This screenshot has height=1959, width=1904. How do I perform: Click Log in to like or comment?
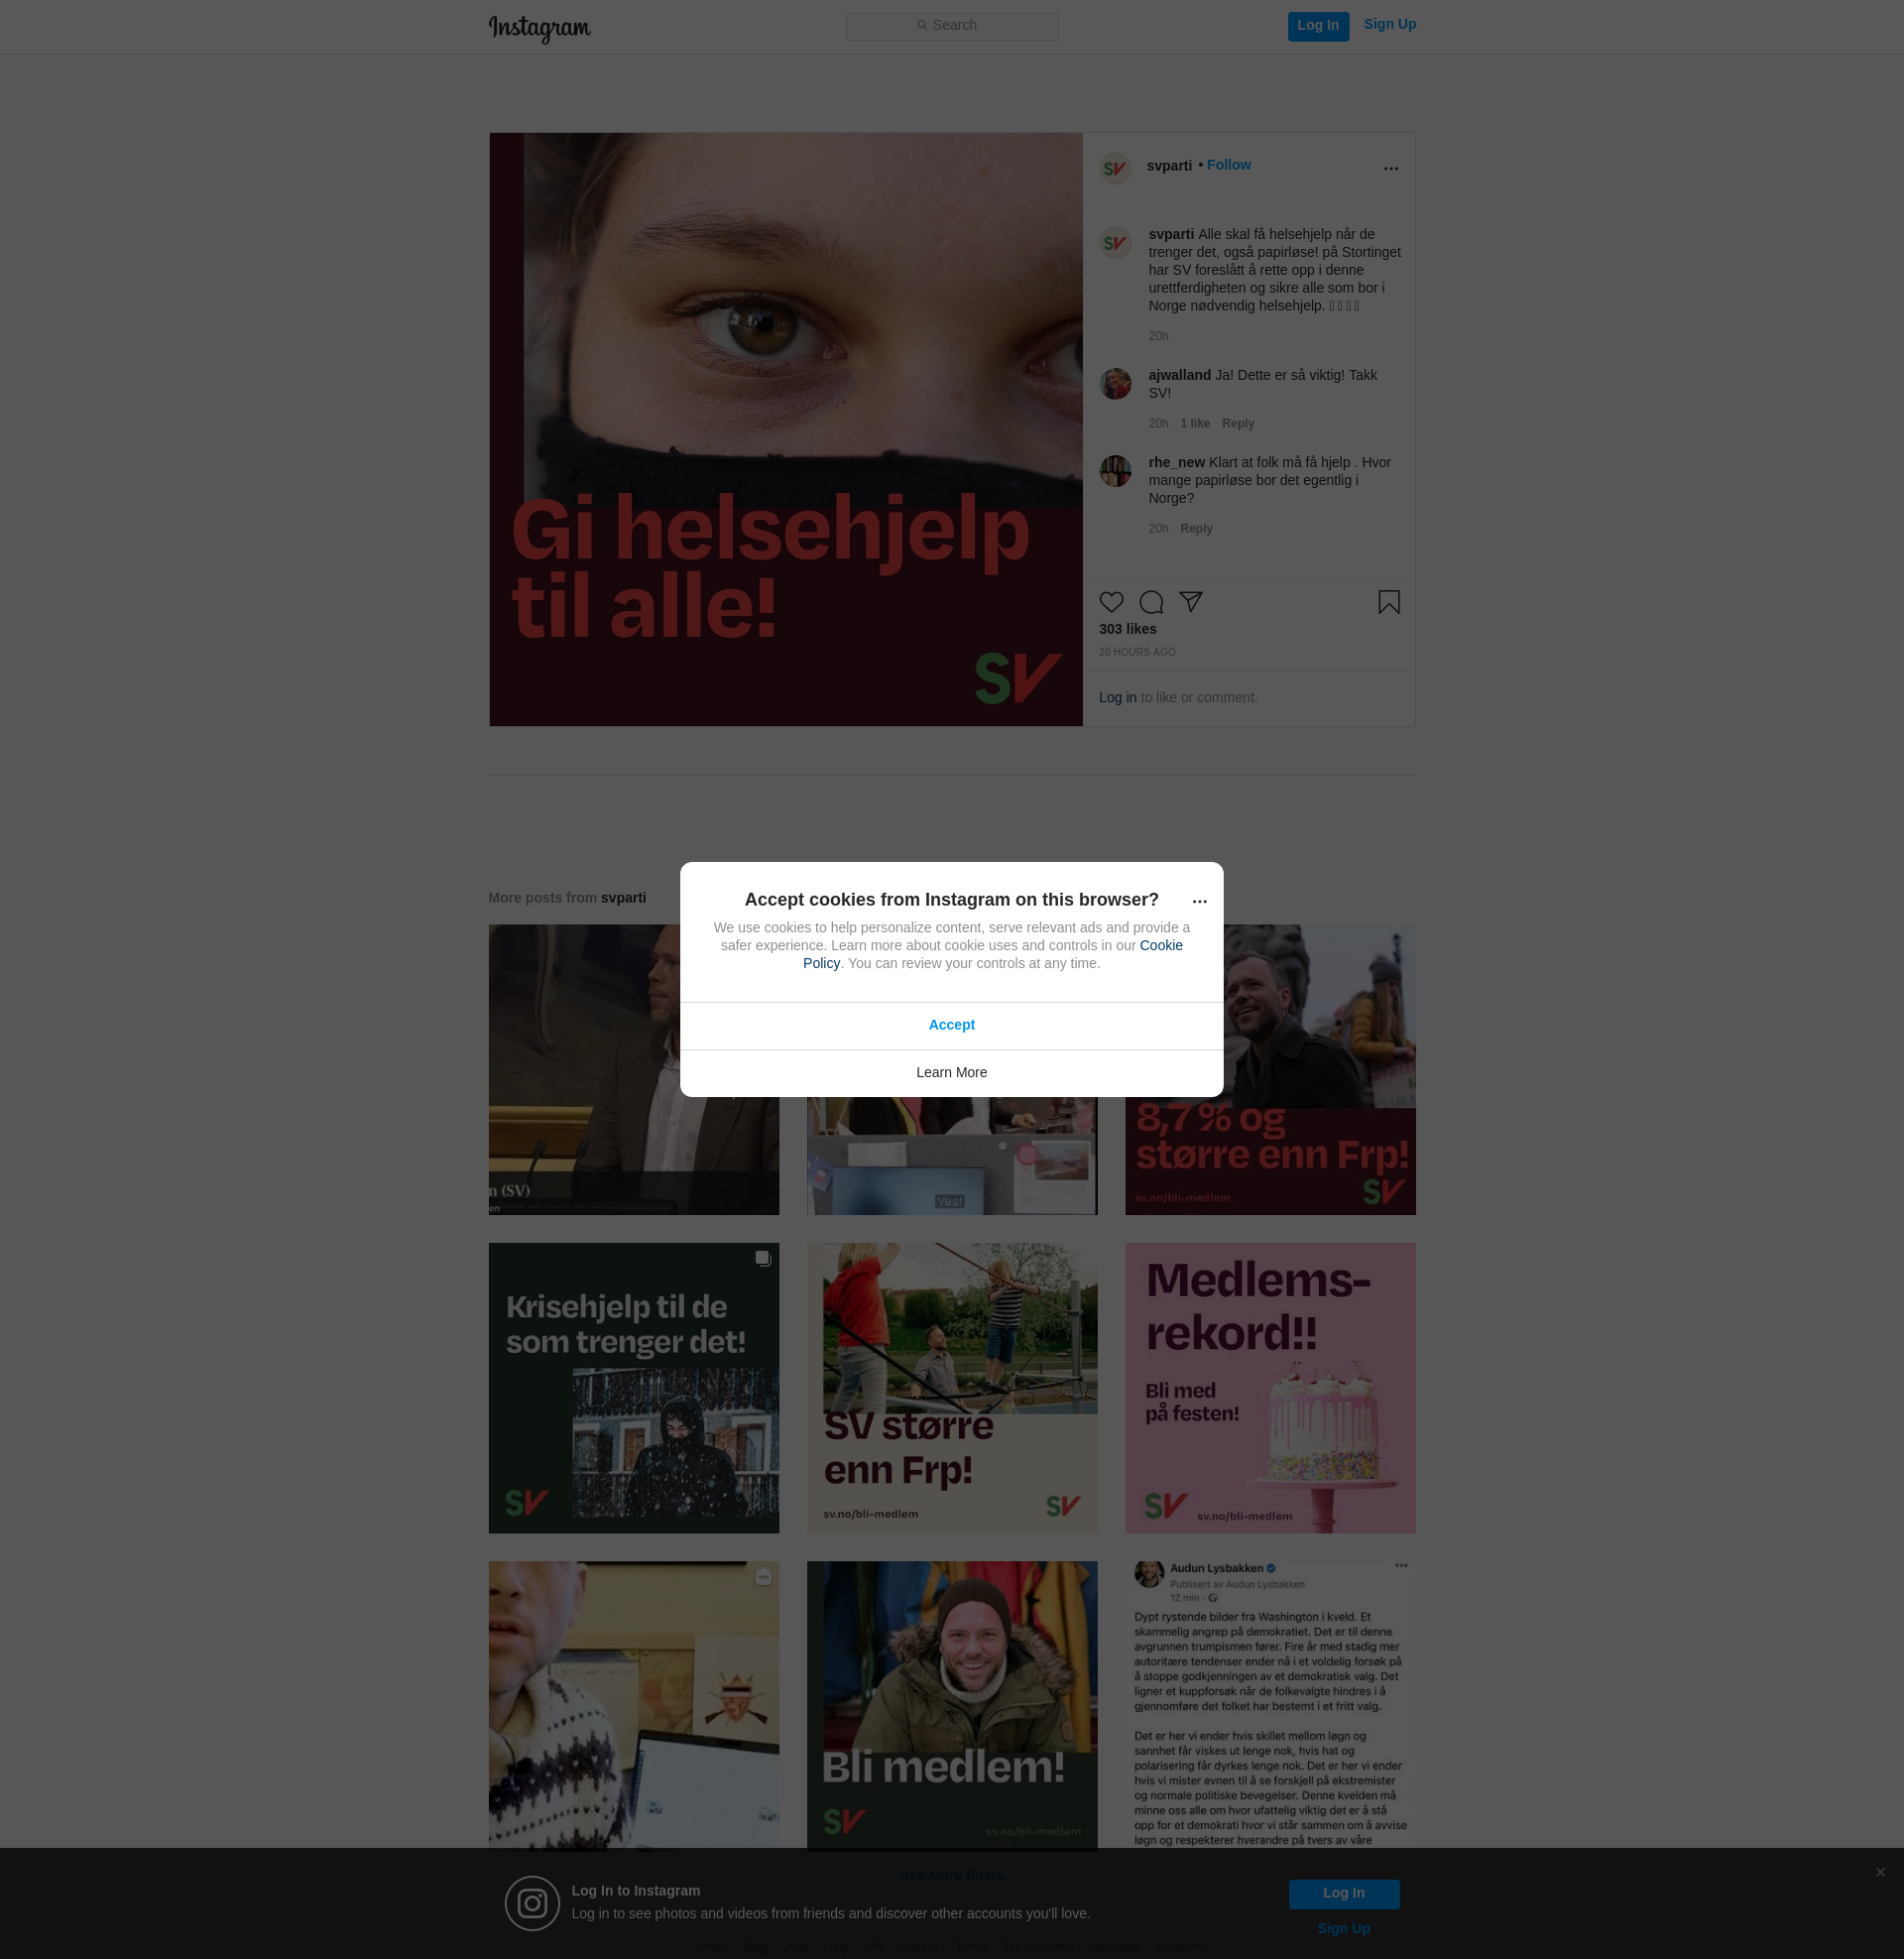pyautogui.click(x=1117, y=698)
